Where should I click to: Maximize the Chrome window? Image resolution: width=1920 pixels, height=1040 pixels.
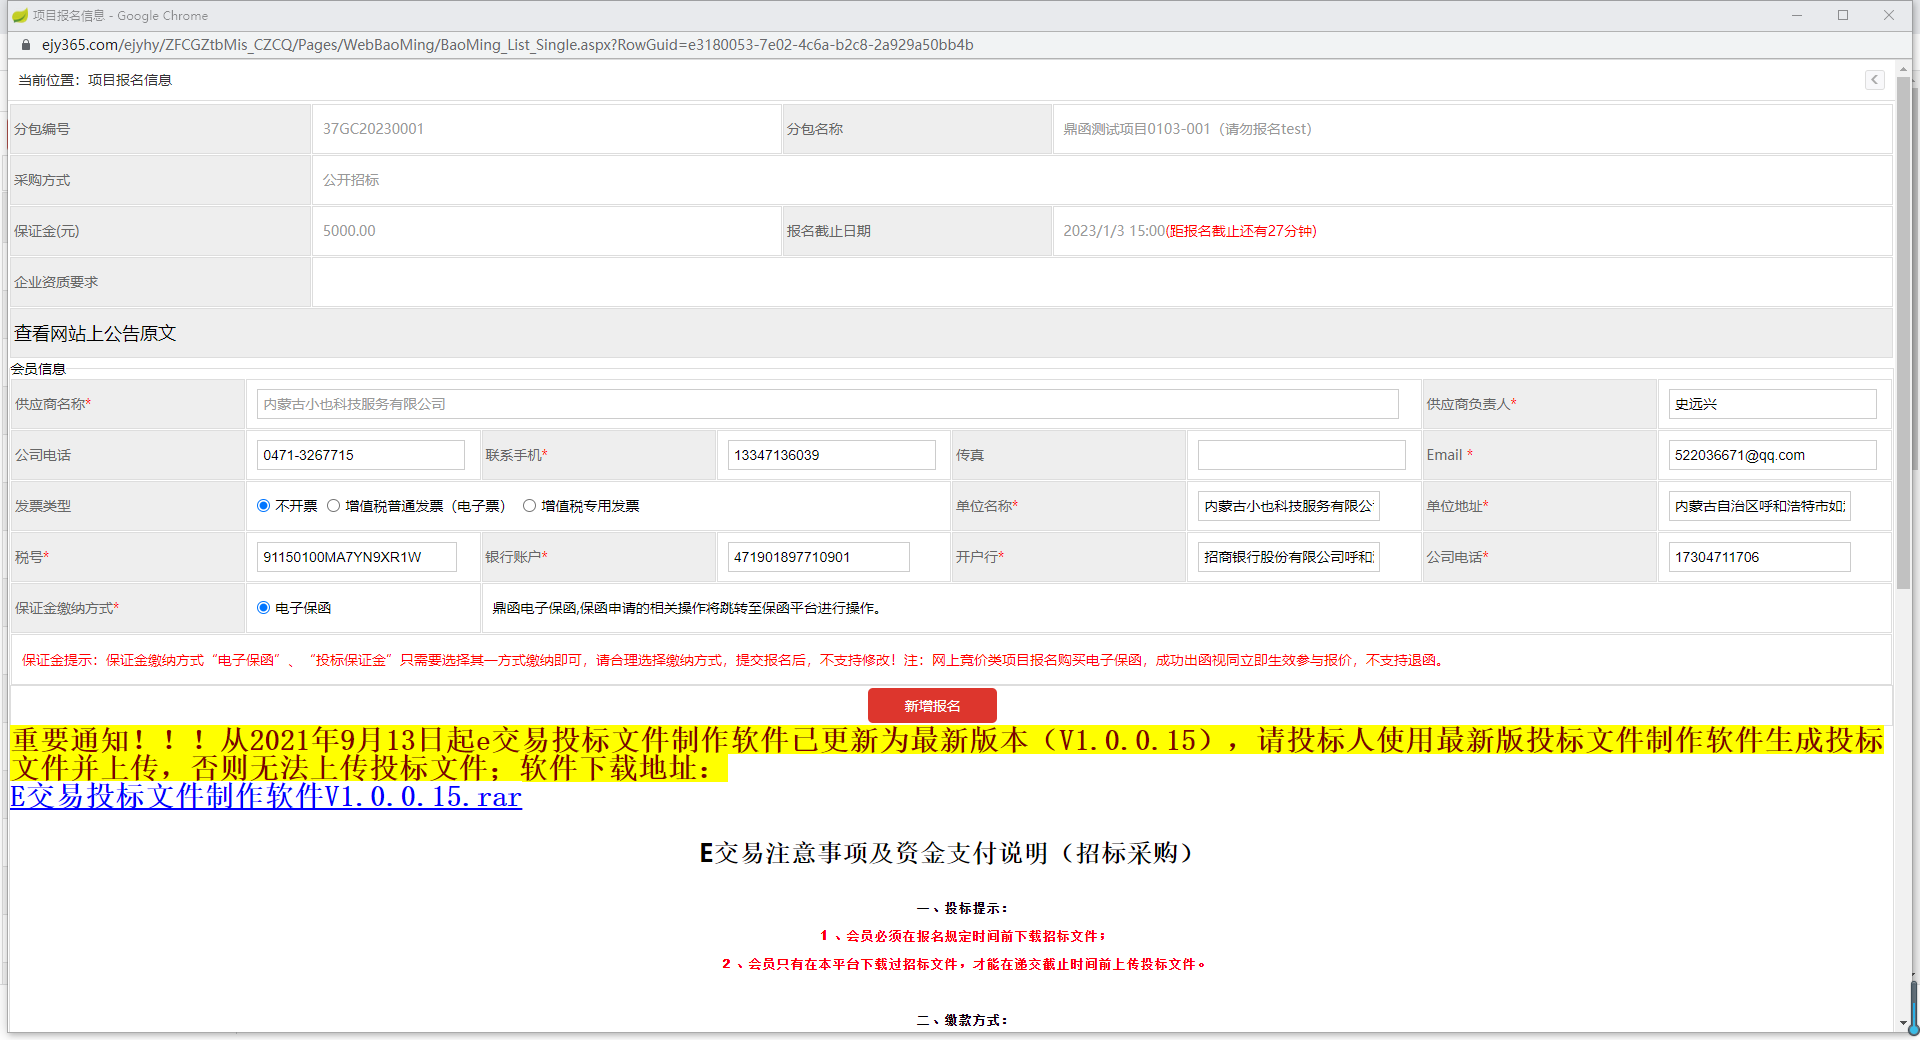[1843, 15]
